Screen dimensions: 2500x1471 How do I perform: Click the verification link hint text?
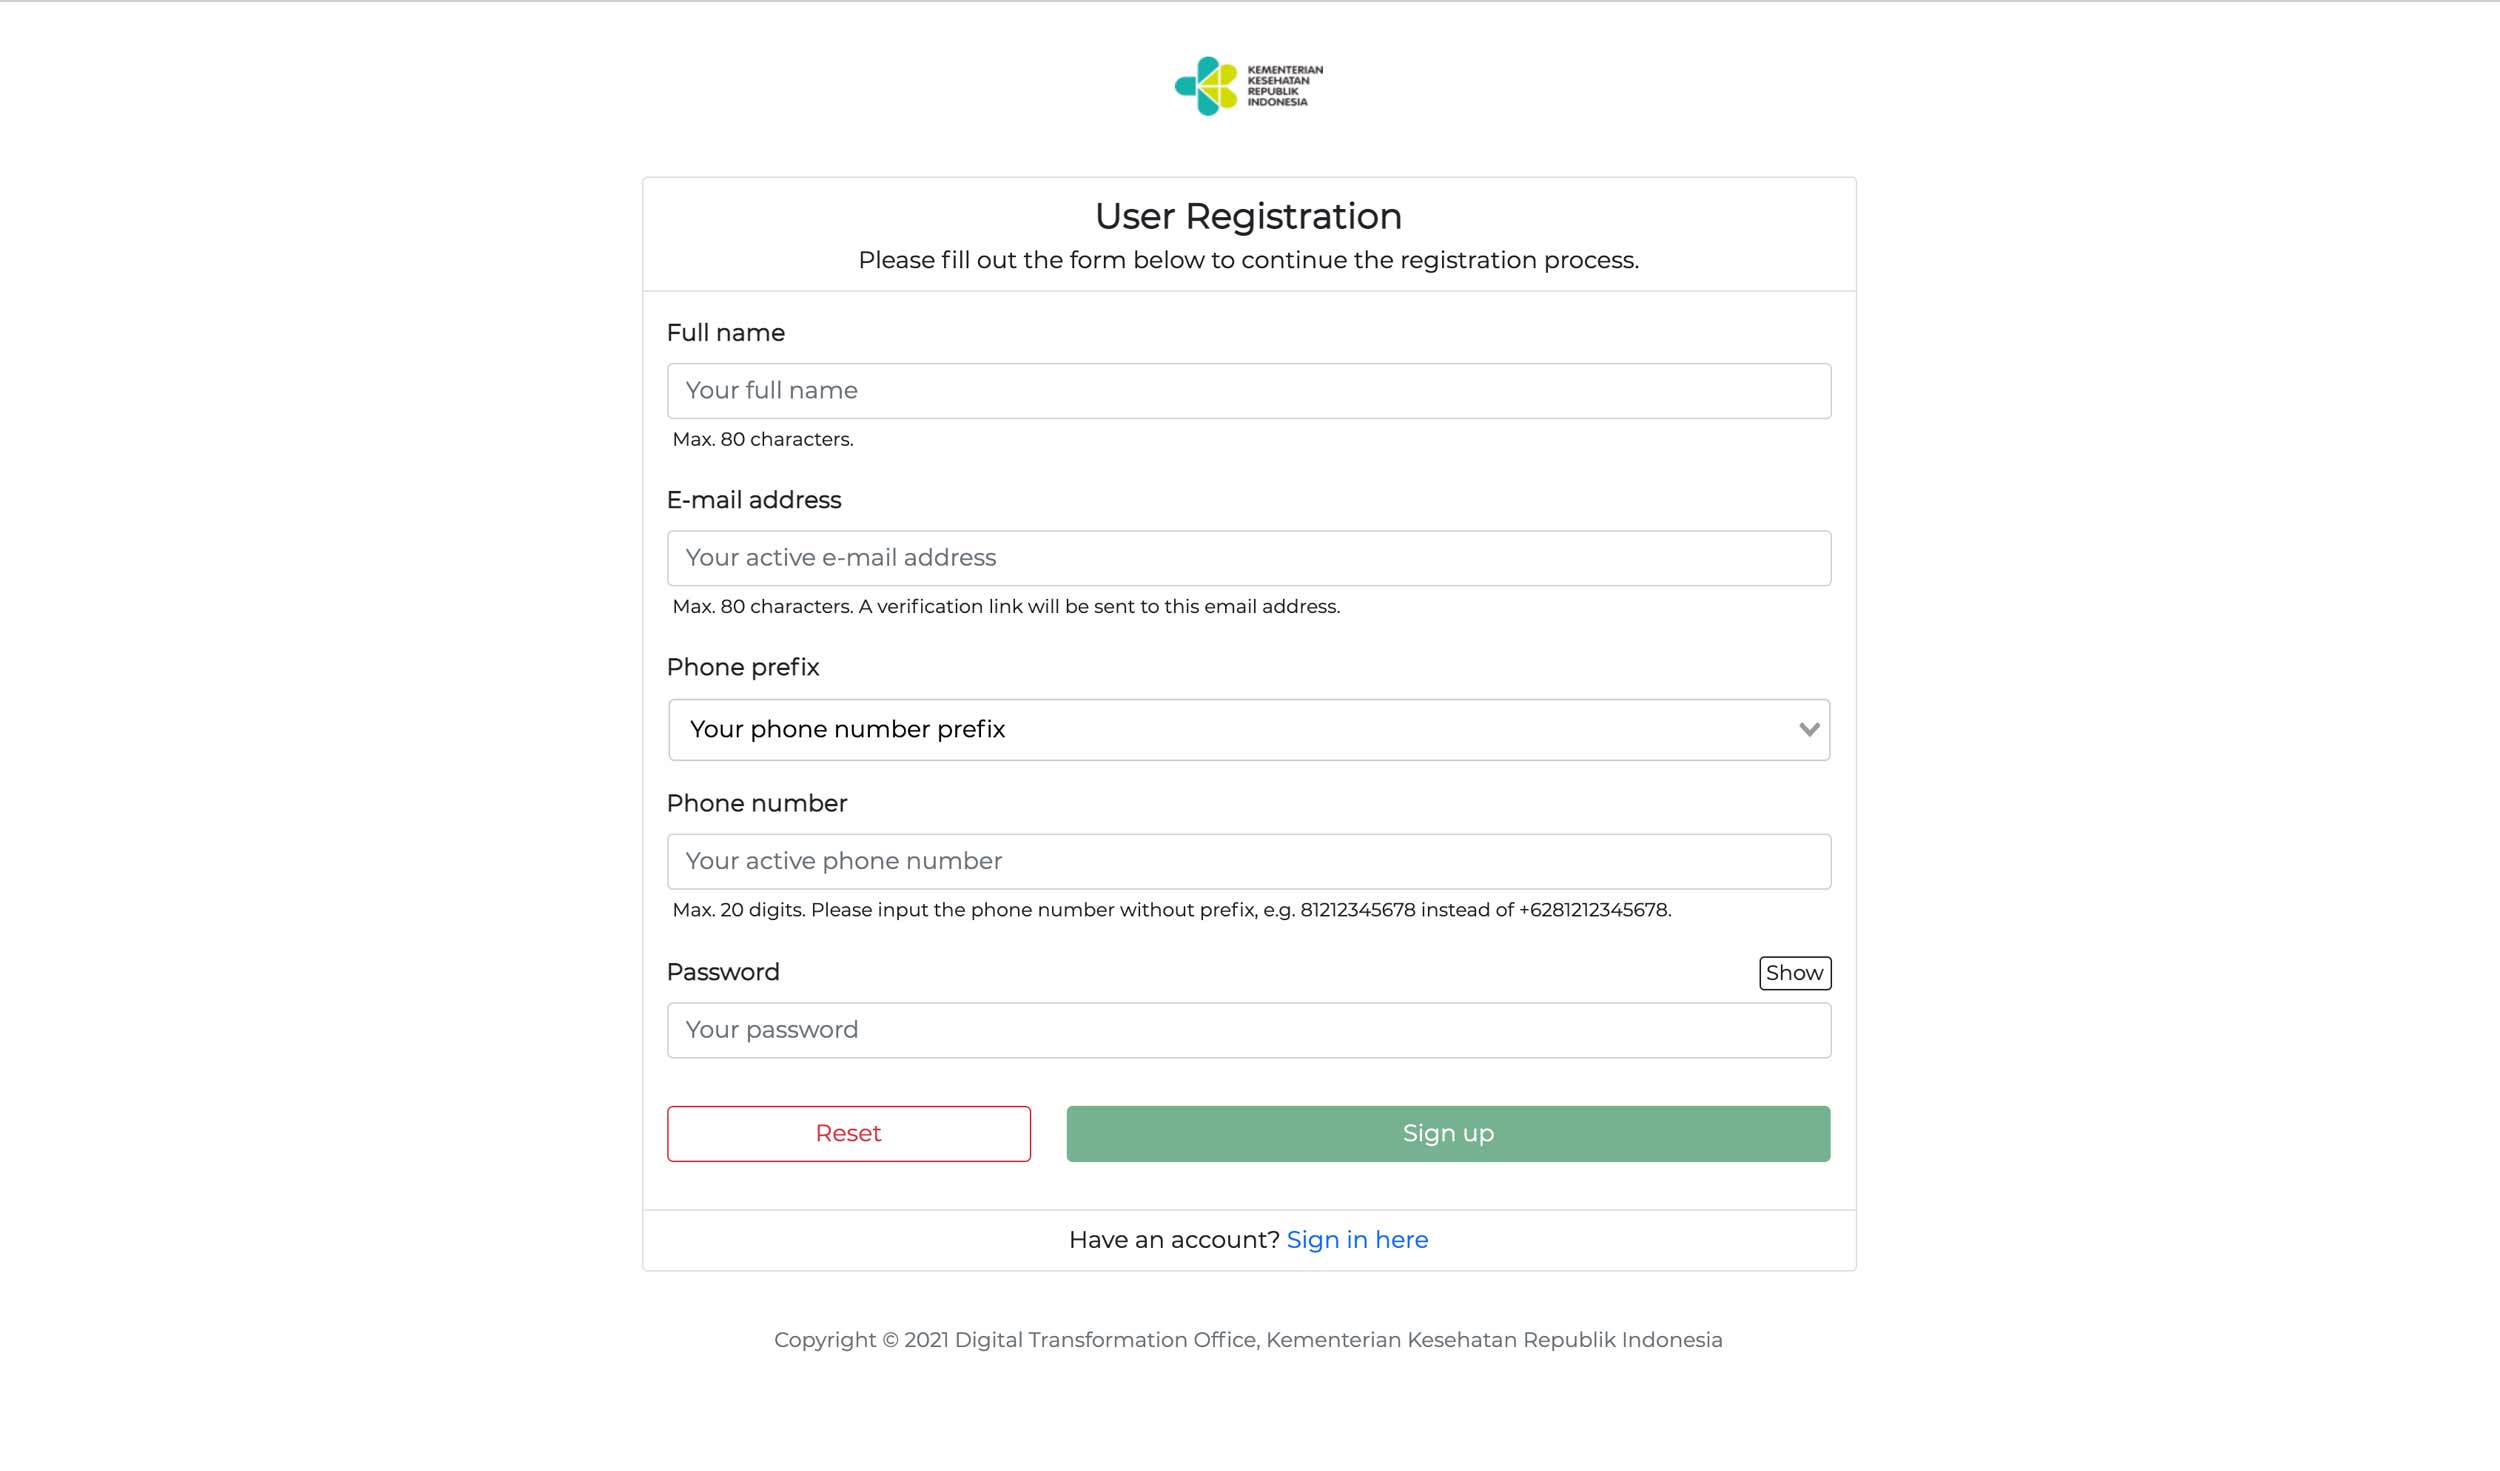1005,607
